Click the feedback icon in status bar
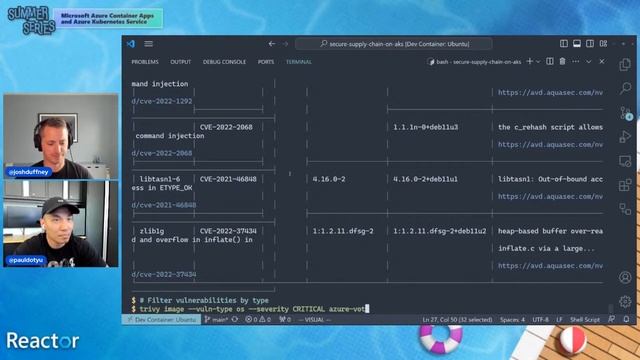 tap(611, 320)
